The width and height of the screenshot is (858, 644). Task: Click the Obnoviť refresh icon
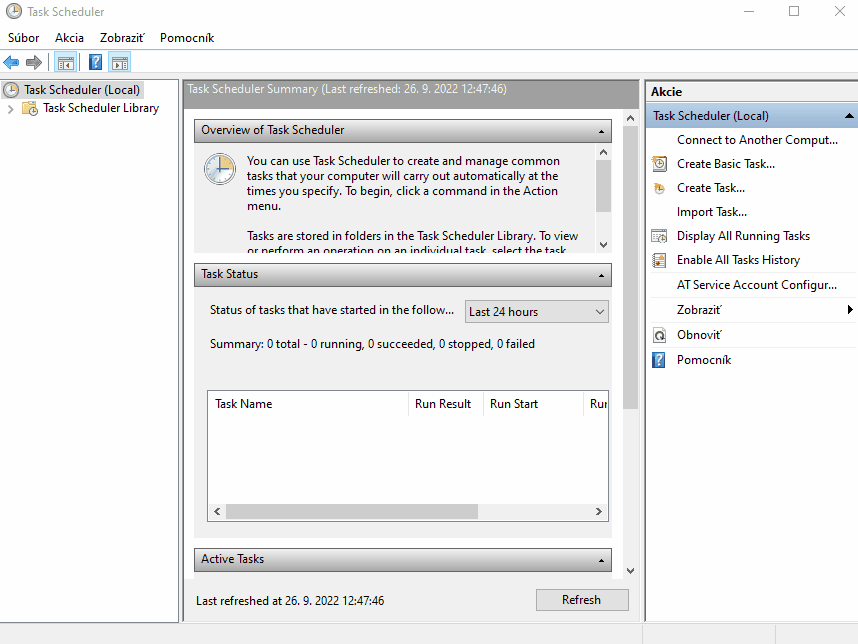(659, 335)
